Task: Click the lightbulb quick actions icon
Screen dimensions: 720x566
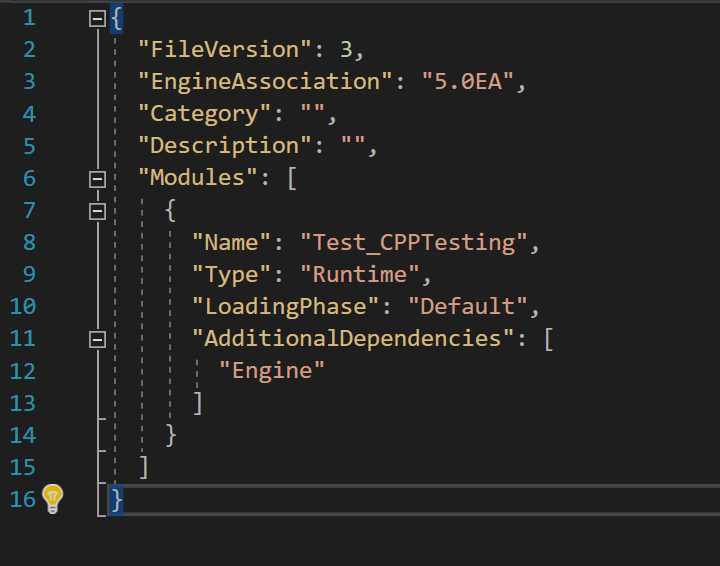Action: (52, 499)
